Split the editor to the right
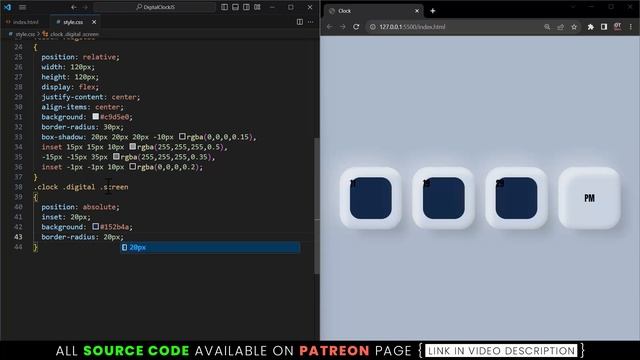Viewport: 640px width, 360px height. [300, 22]
